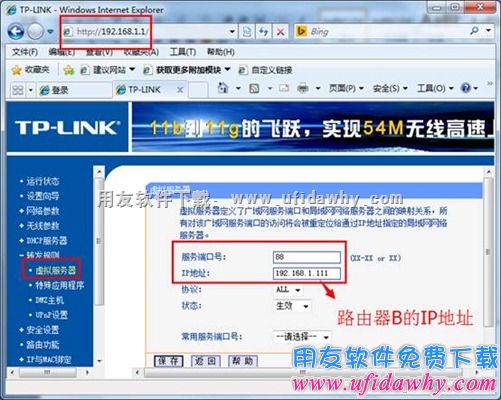The height and width of the screenshot is (400, 501).
Task: Click the TP-LINK logo
Action: pyautogui.click(x=67, y=128)
